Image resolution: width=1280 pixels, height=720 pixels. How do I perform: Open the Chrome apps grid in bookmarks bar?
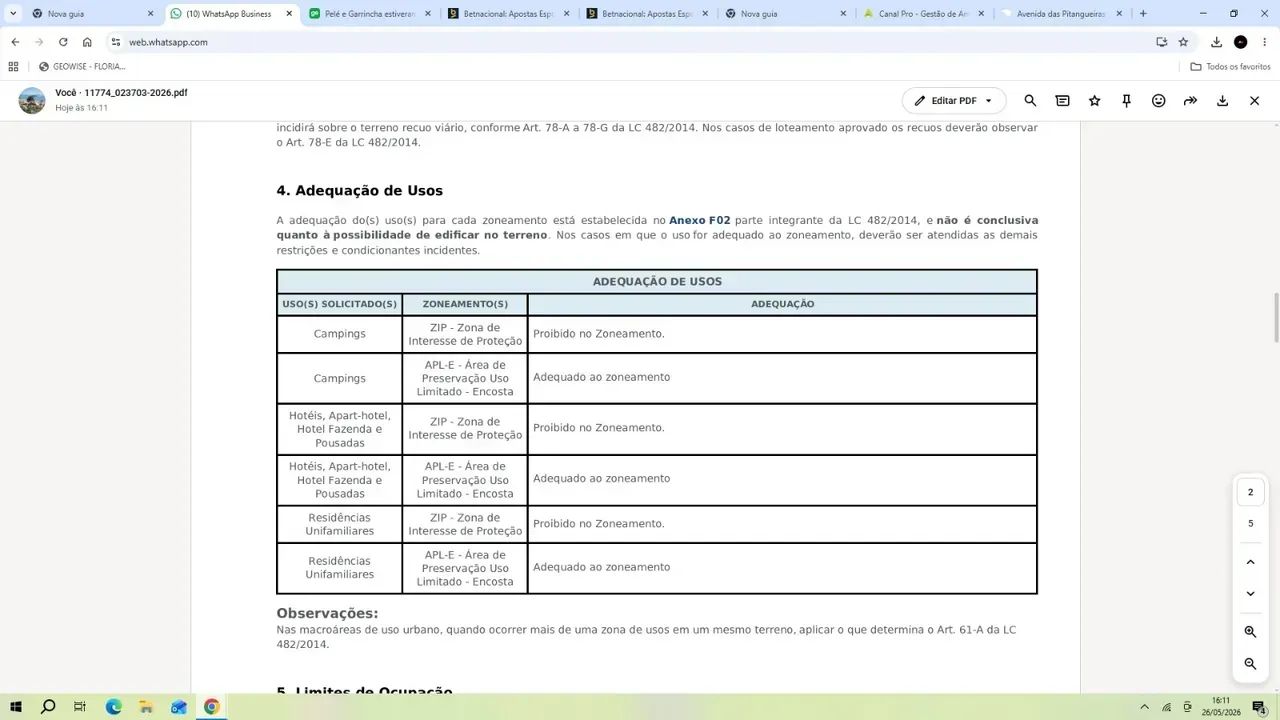[13, 67]
